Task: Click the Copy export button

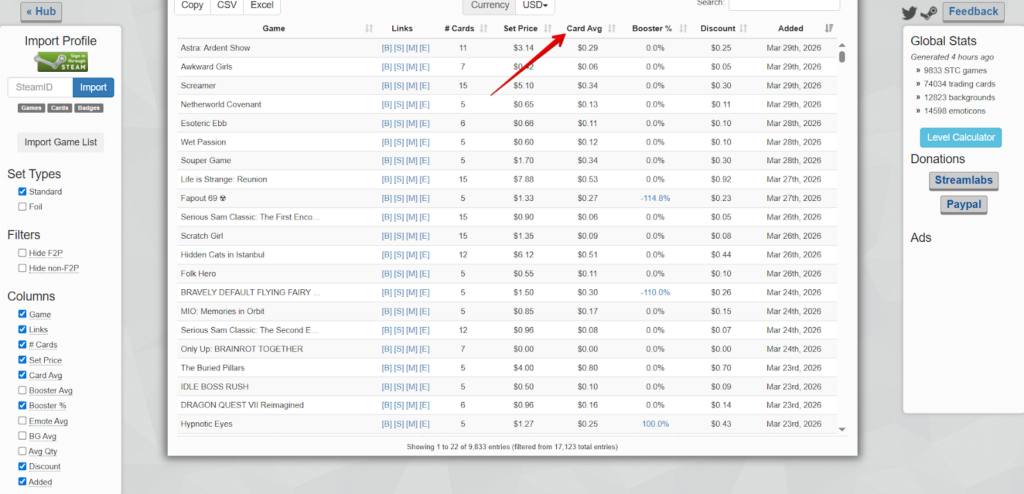Action: click(x=192, y=5)
